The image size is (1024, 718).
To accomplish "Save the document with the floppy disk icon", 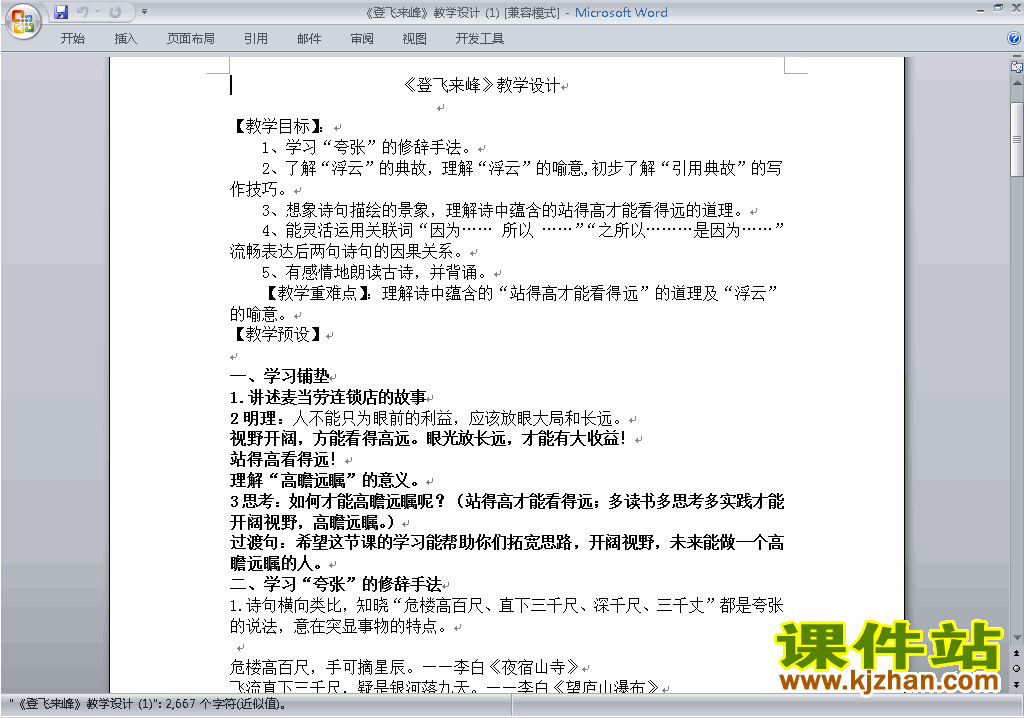I will pyautogui.click(x=61, y=12).
